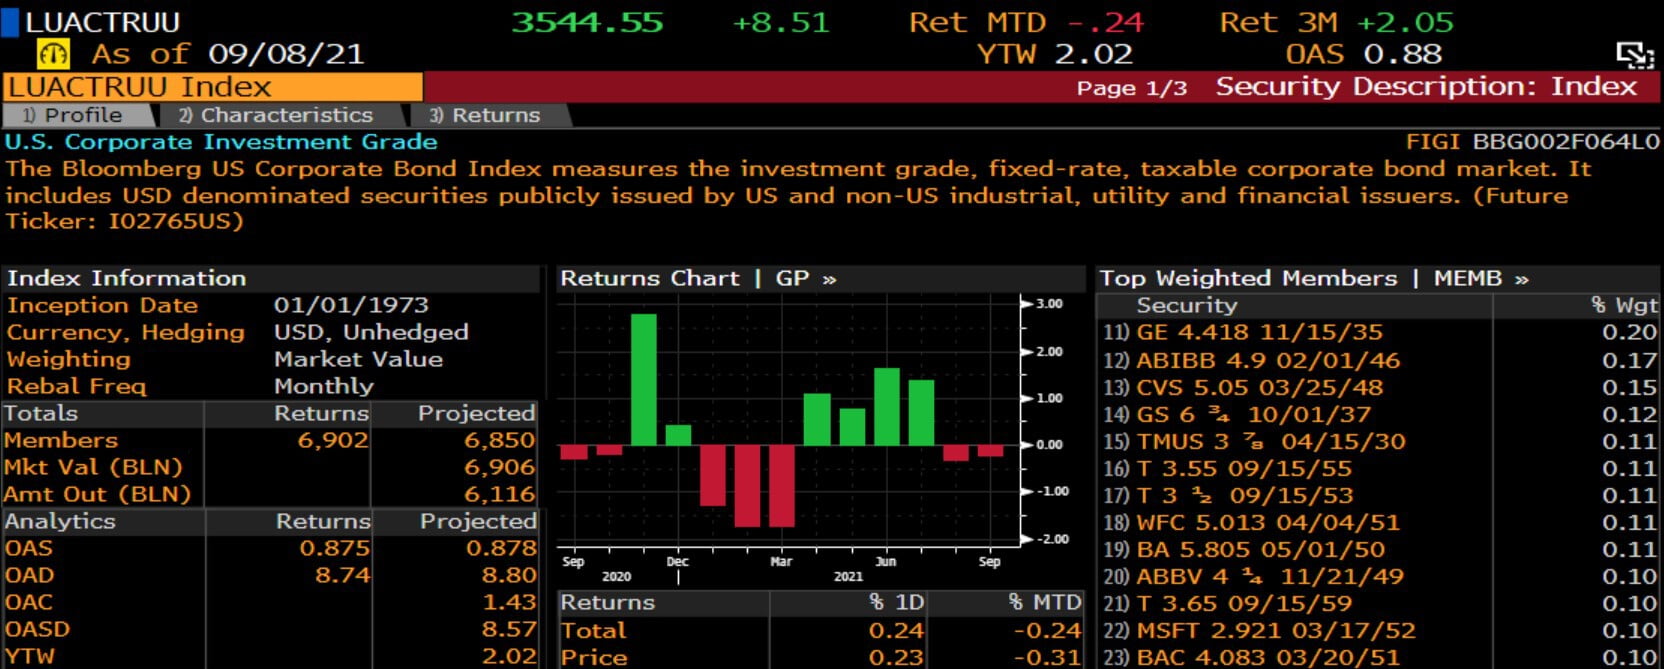Image resolution: width=1664 pixels, height=669 pixels.
Task: Click Mkt Val (BLN) value 6,906
Action: click(x=500, y=467)
